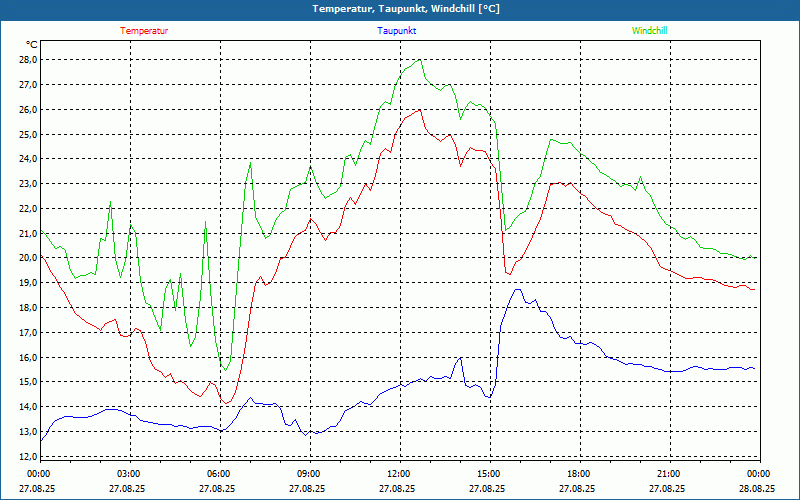
Task: Click the 14,0 y-axis tick label
Action: point(27,407)
